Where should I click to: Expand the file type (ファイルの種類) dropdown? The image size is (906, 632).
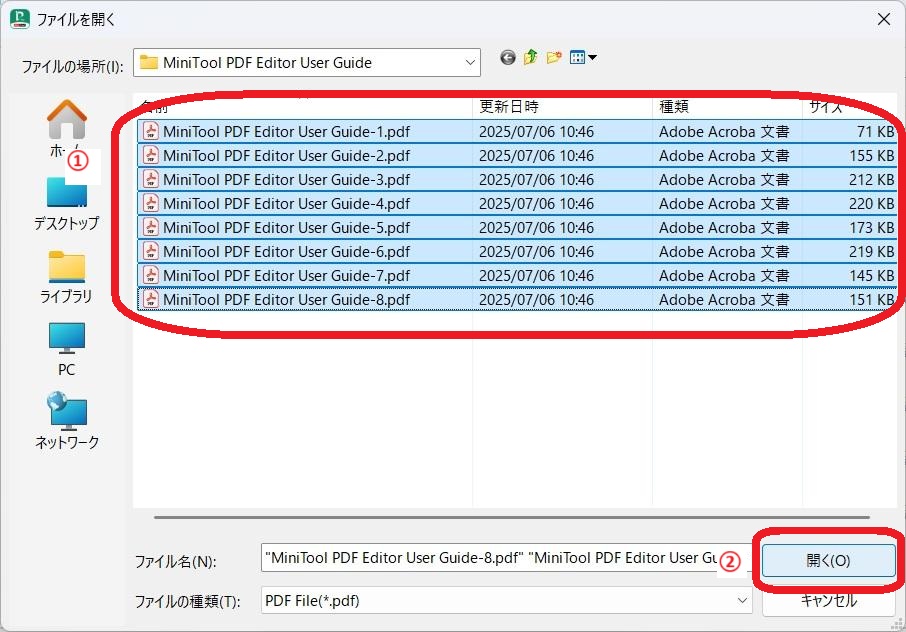point(742,601)
